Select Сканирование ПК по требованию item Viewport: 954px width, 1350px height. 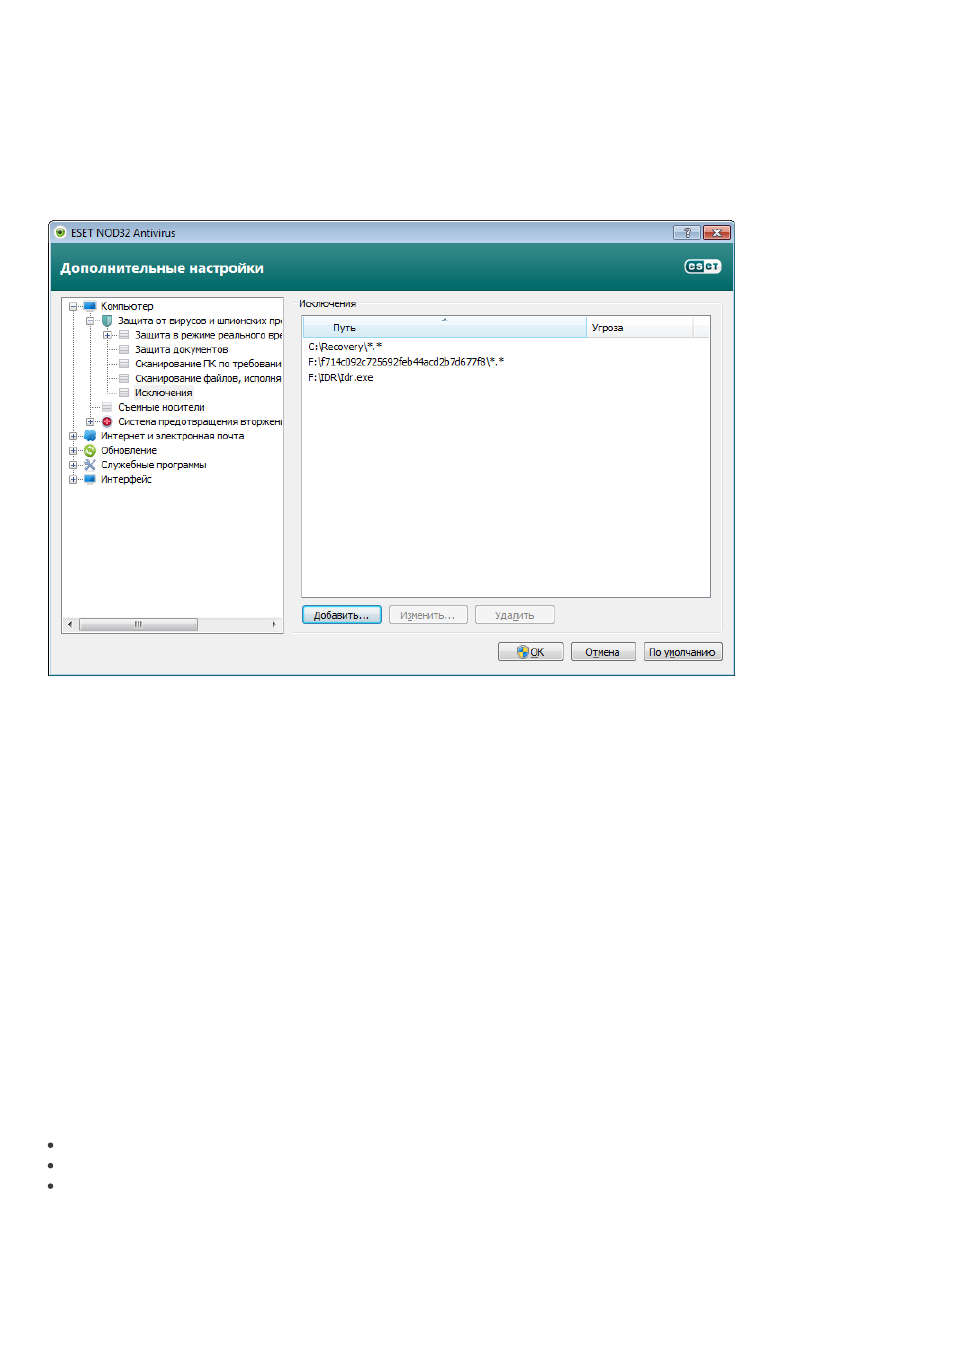(x=208, y=364)
